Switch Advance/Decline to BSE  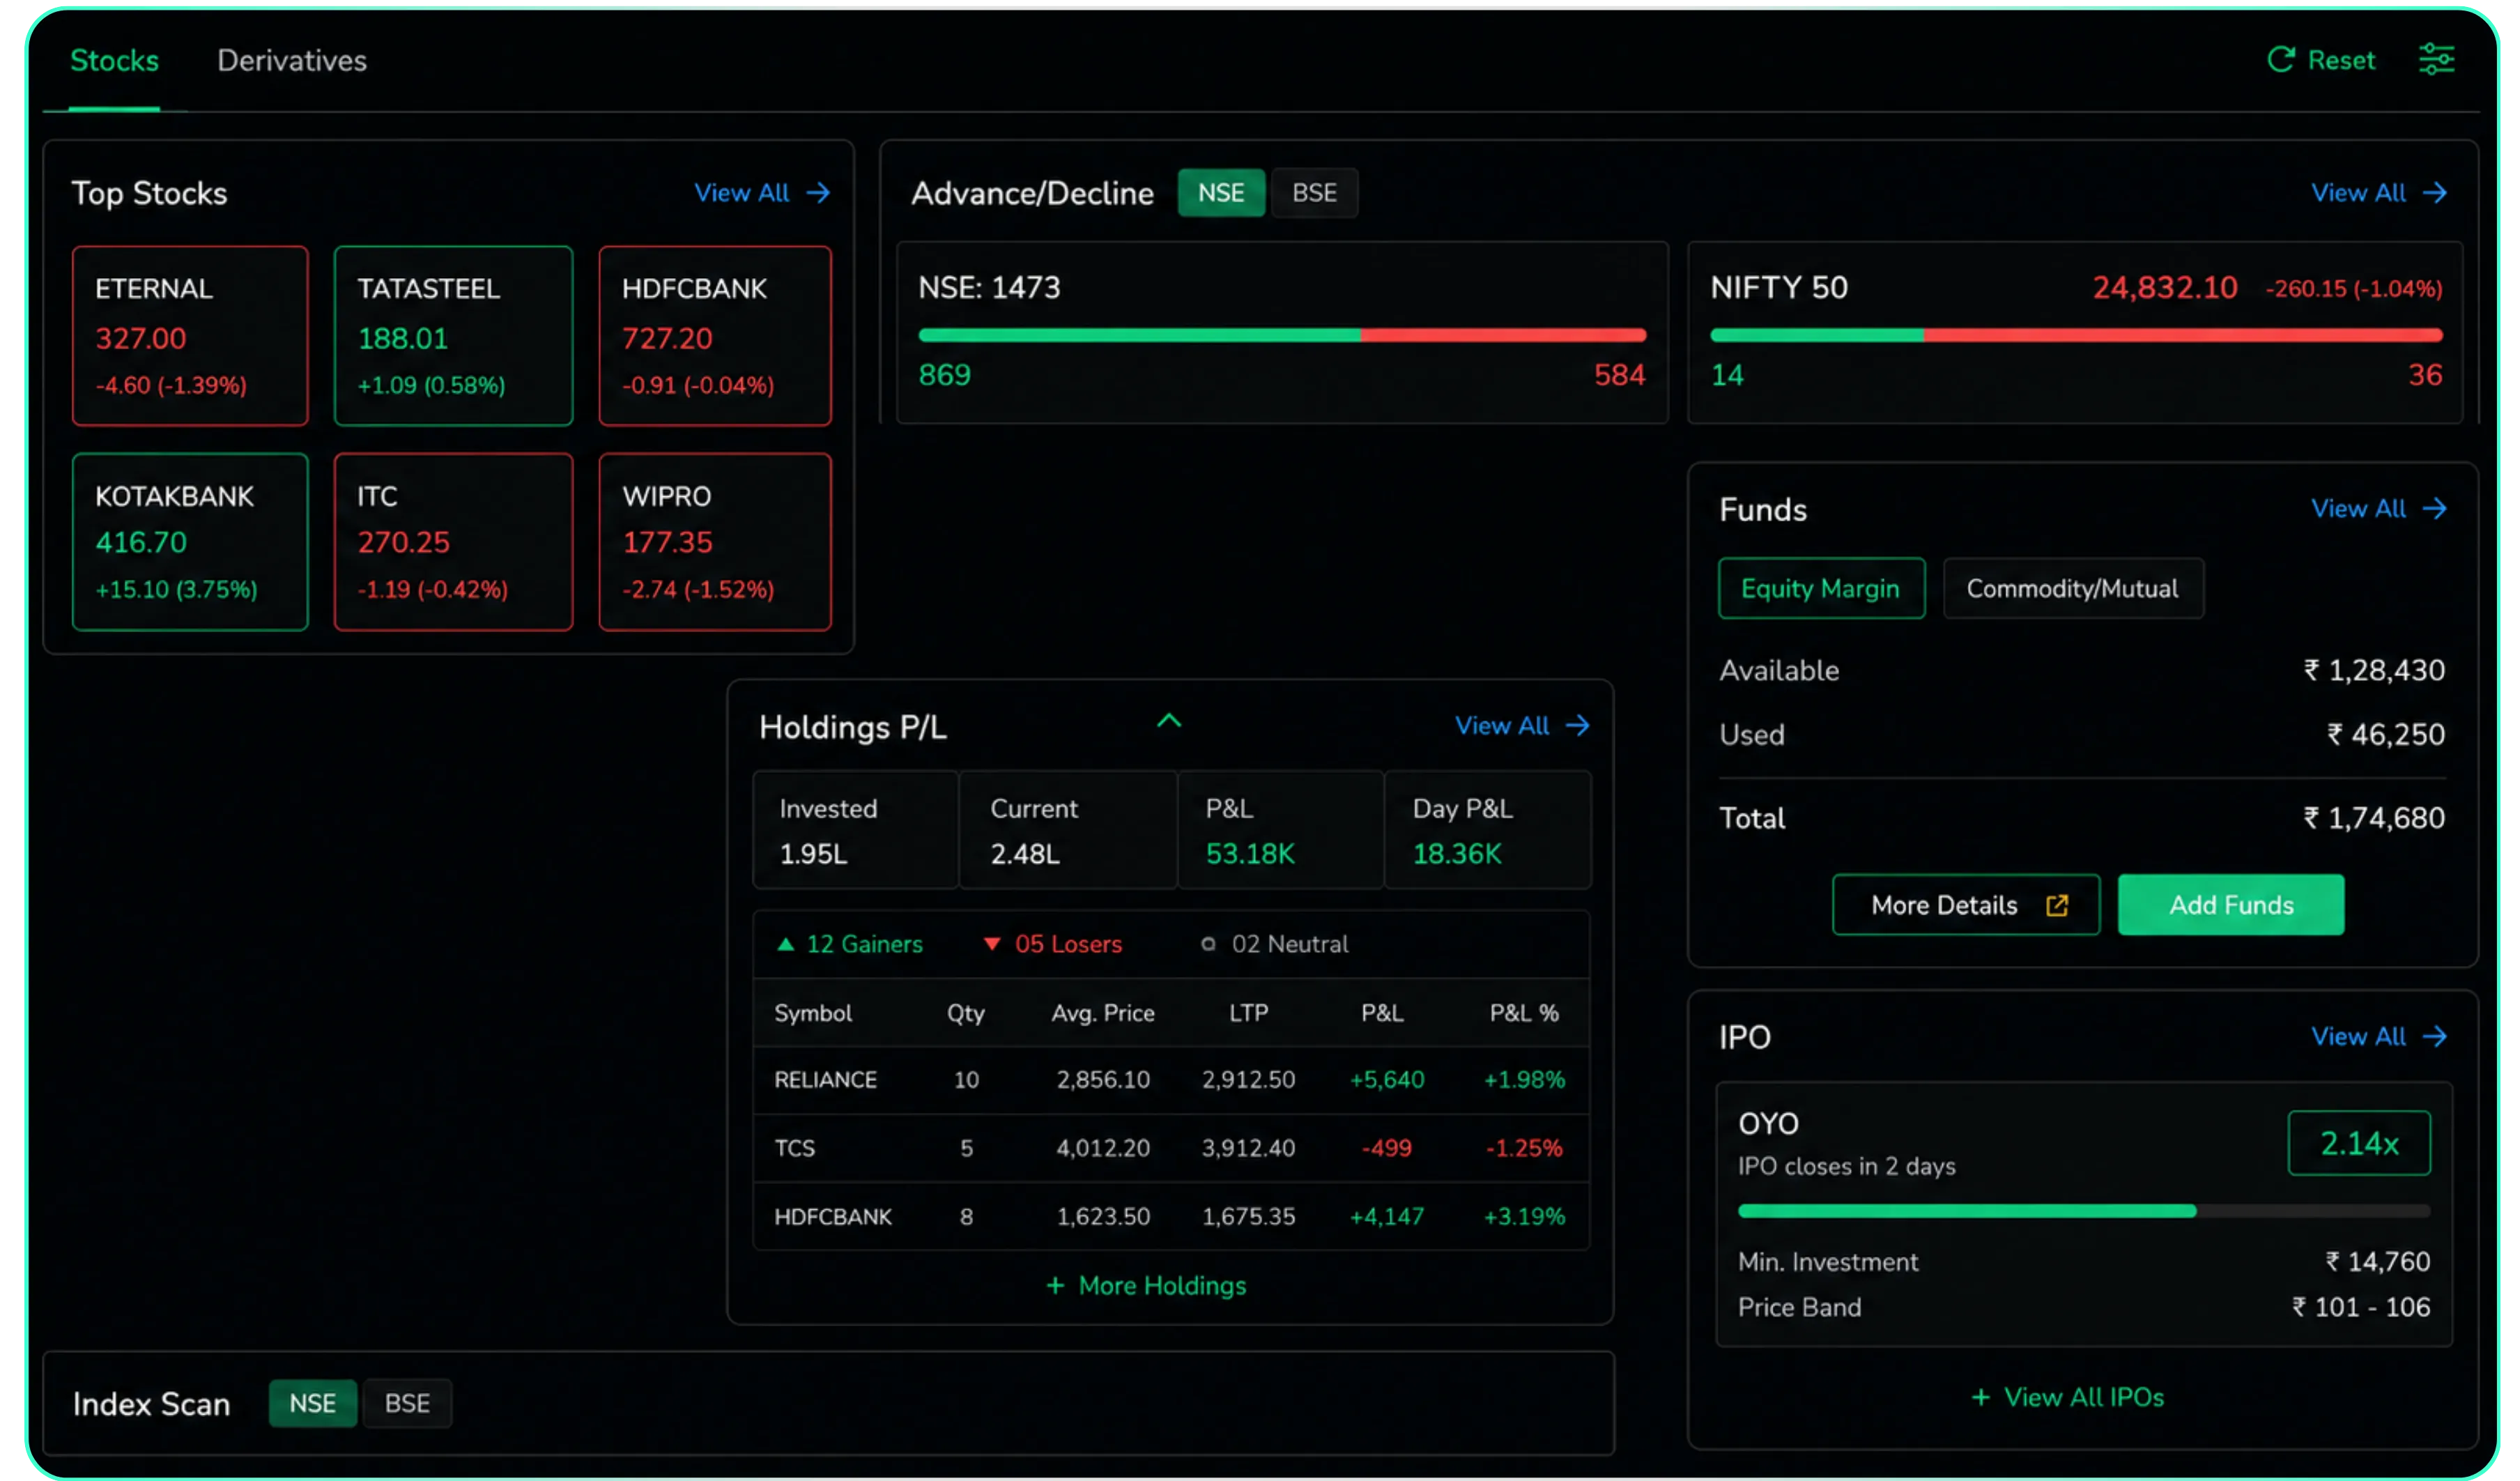[1314, 193]
